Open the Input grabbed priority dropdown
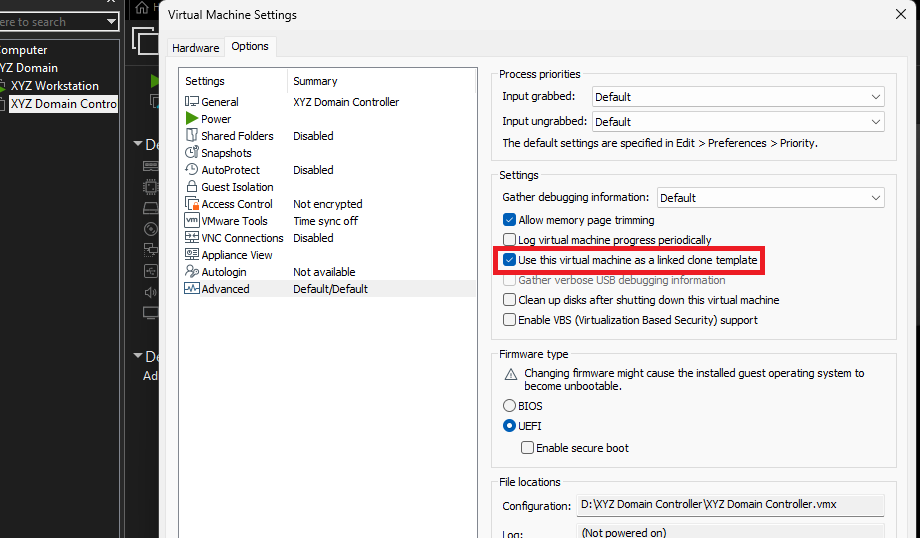The width and height of the screenshot is (920, 538). pyautogui.click(x=738, y=97)
